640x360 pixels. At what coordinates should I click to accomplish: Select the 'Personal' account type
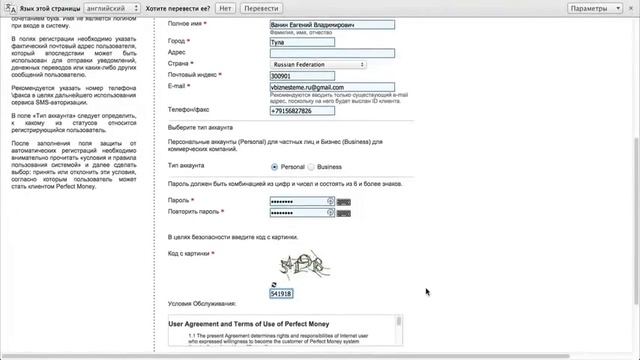[x=274, y=167]
